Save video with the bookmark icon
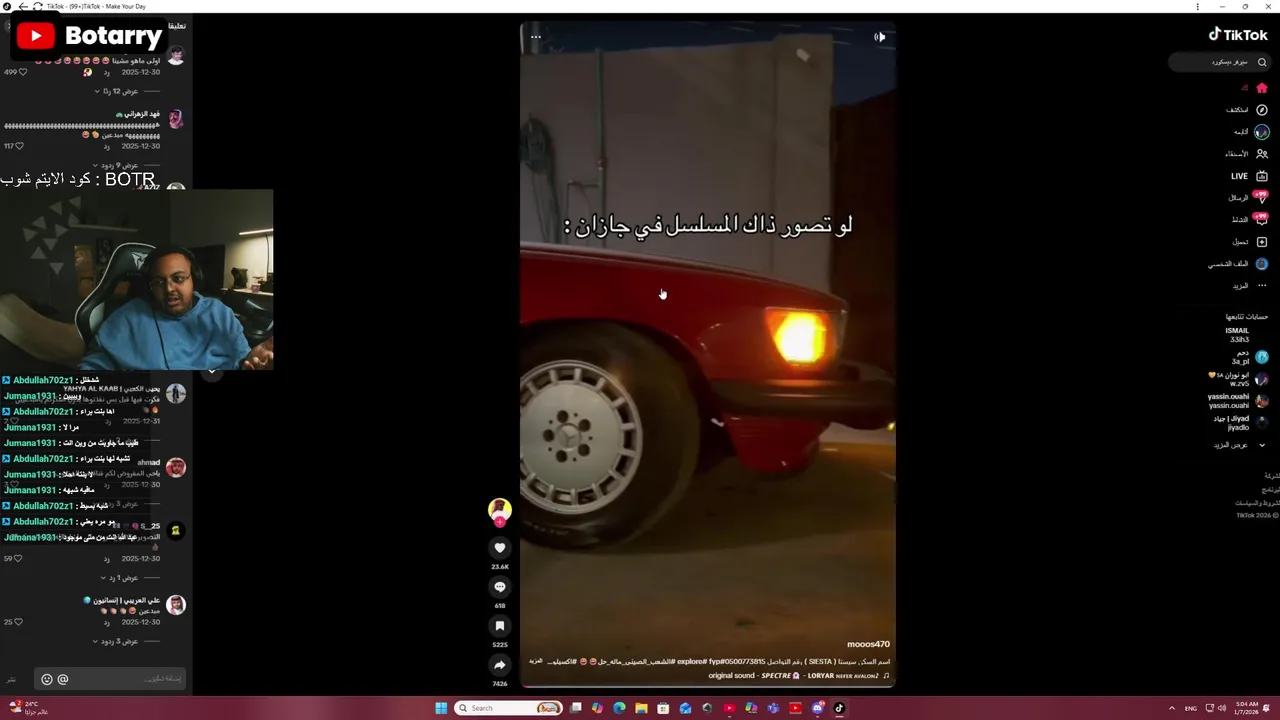The image size is (1280, 720). click(500, 626)
